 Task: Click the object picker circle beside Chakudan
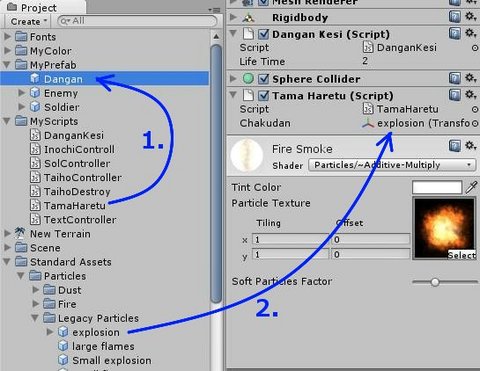pos(475,123)
